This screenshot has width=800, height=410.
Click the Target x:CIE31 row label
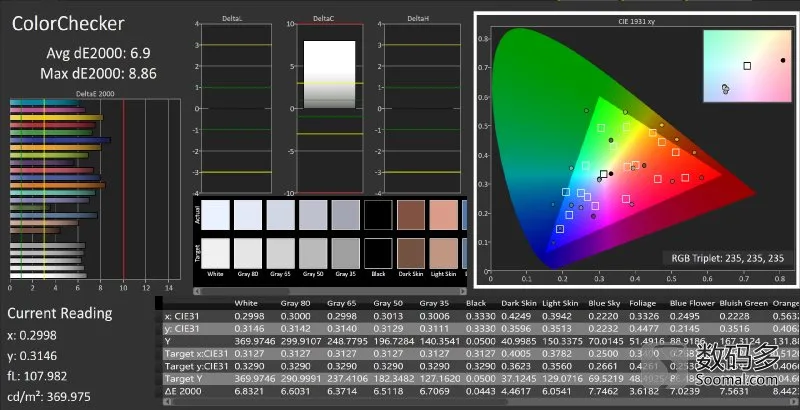[x=196, y=353]
